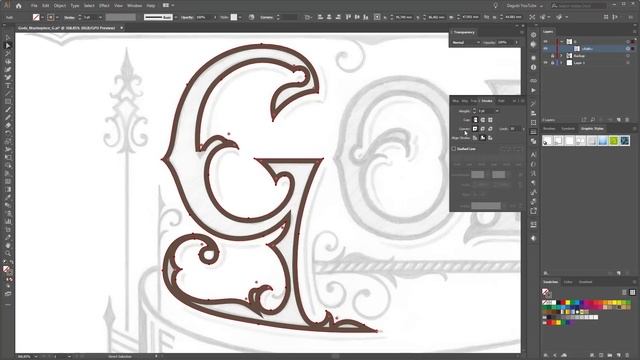
Task: Open the Object menu
Action: pos(60,6)
